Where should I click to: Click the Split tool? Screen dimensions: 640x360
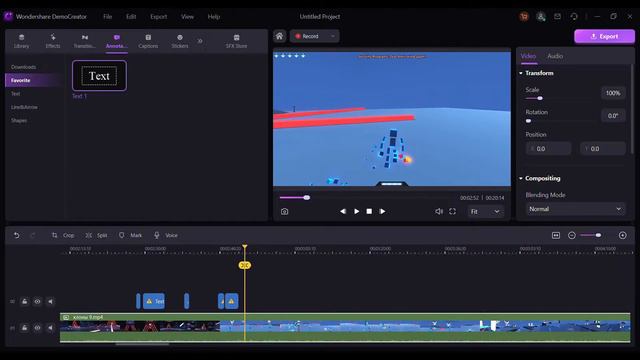[96, 235]
